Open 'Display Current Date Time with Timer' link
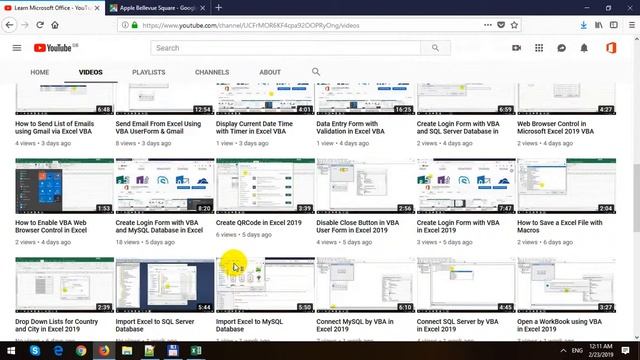Image resolution: width=640 pixels, height=360 pixels. (254, 127)
